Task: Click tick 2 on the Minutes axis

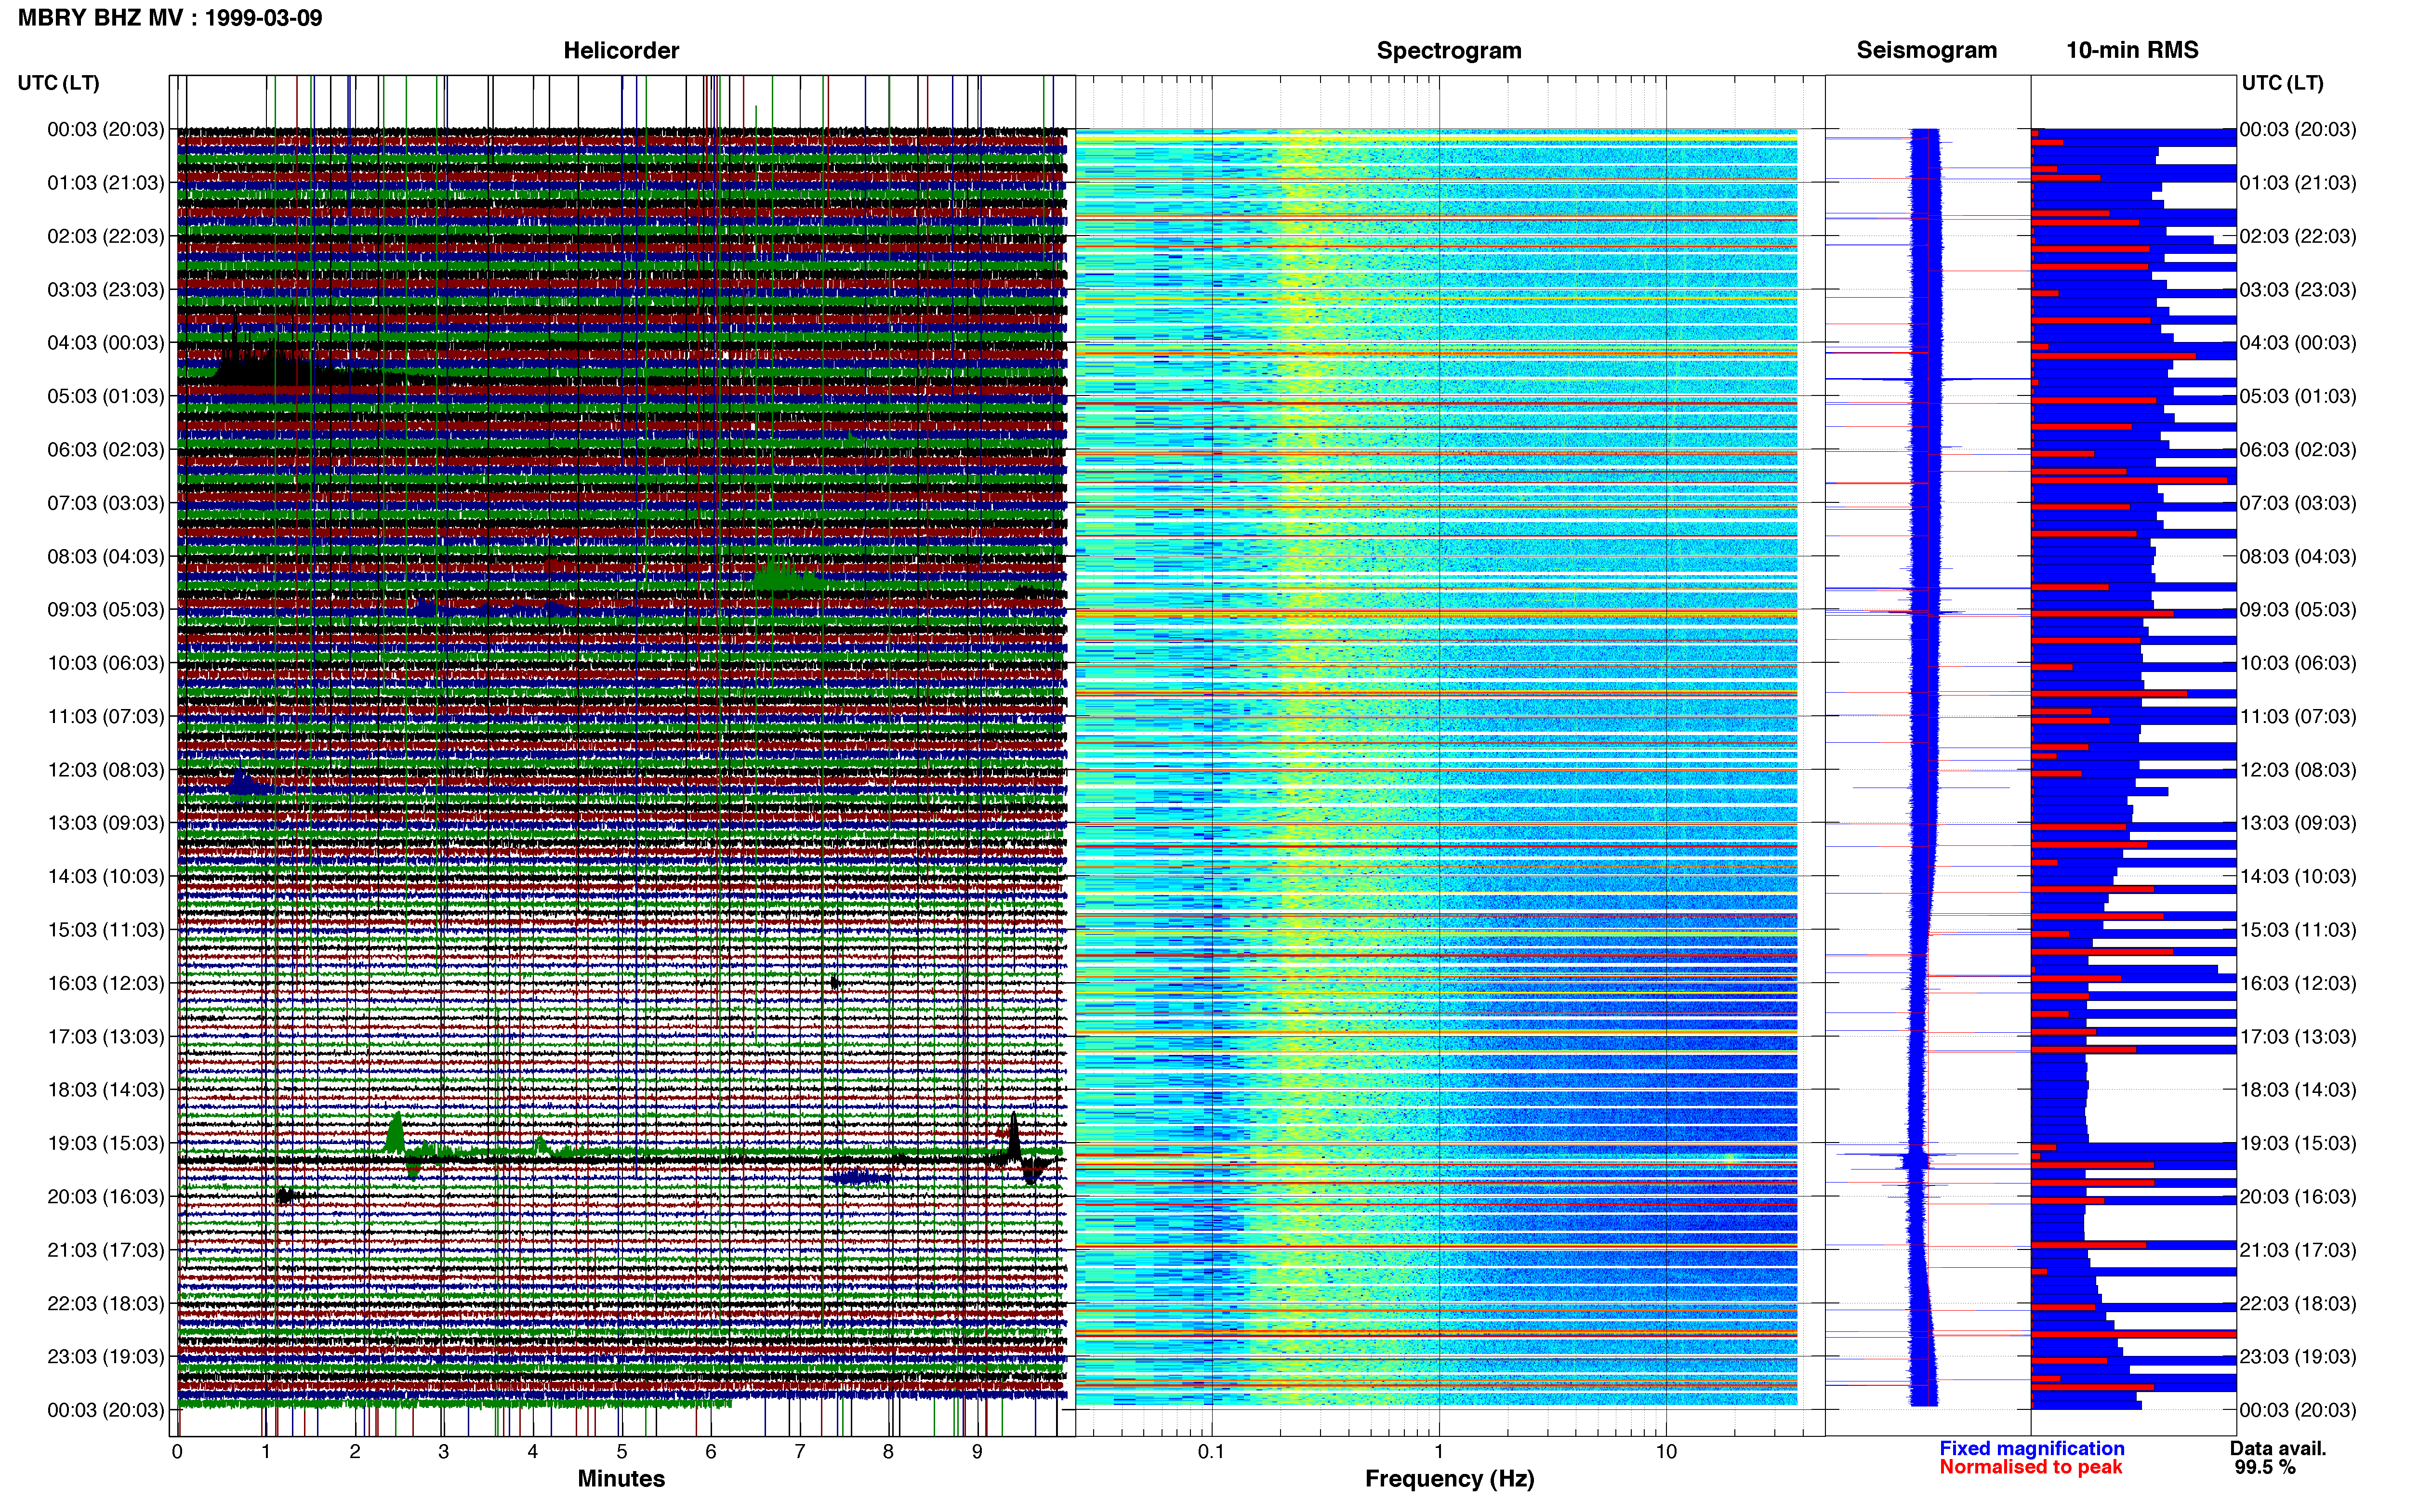Action: click(x=355, y=1452)
